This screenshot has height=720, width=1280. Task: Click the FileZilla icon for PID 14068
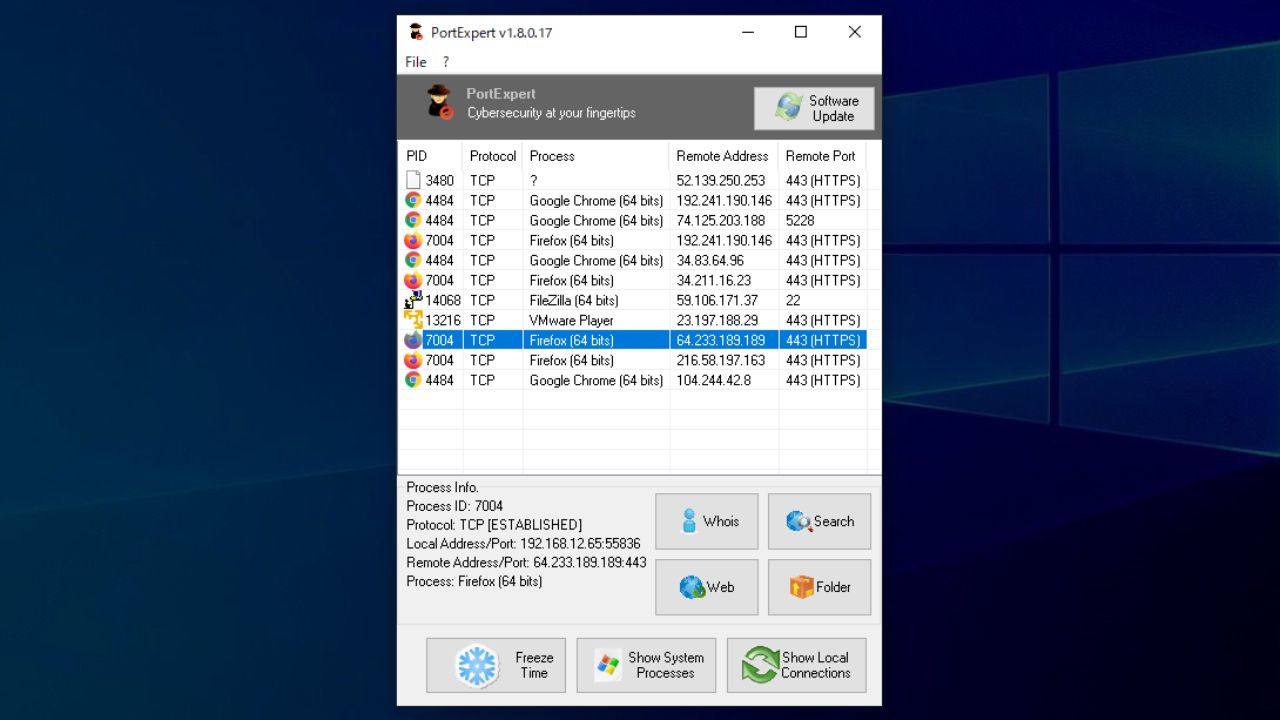[x=413, y=300]
